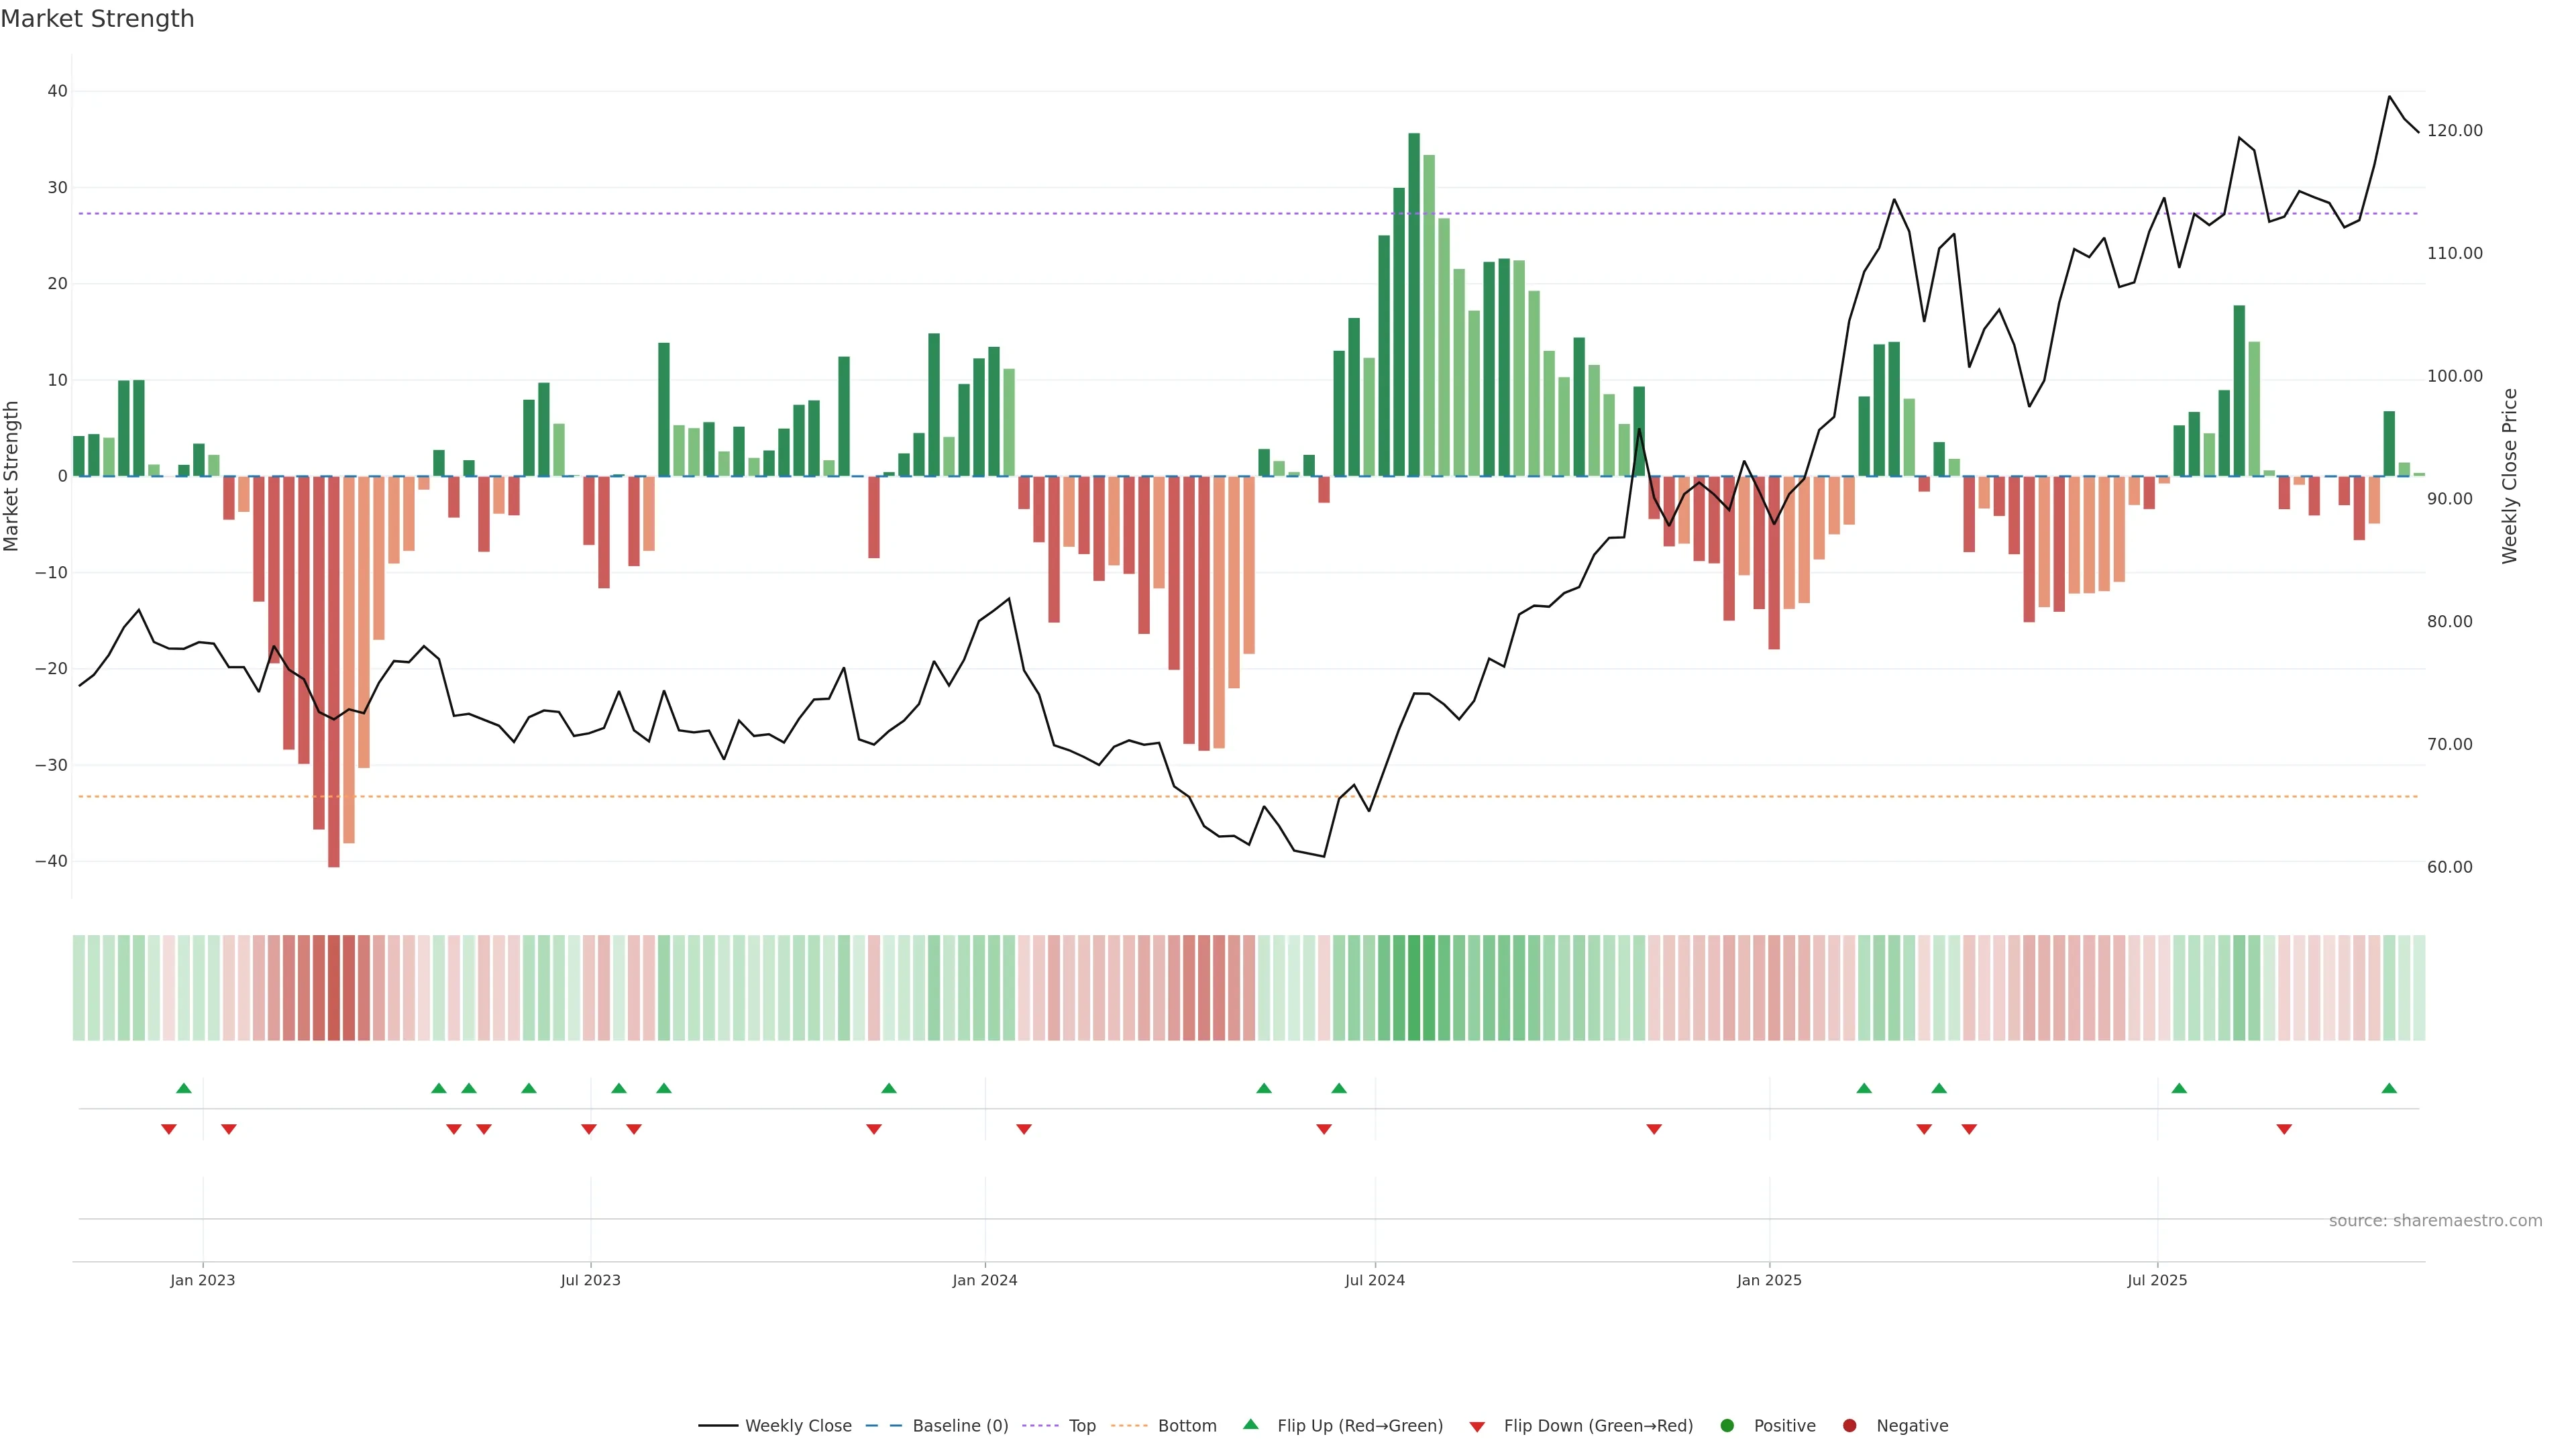This screenshot has height=1449, width=2576.
Task: Click the Weekly Close Price axis title
Action: 2509,476
